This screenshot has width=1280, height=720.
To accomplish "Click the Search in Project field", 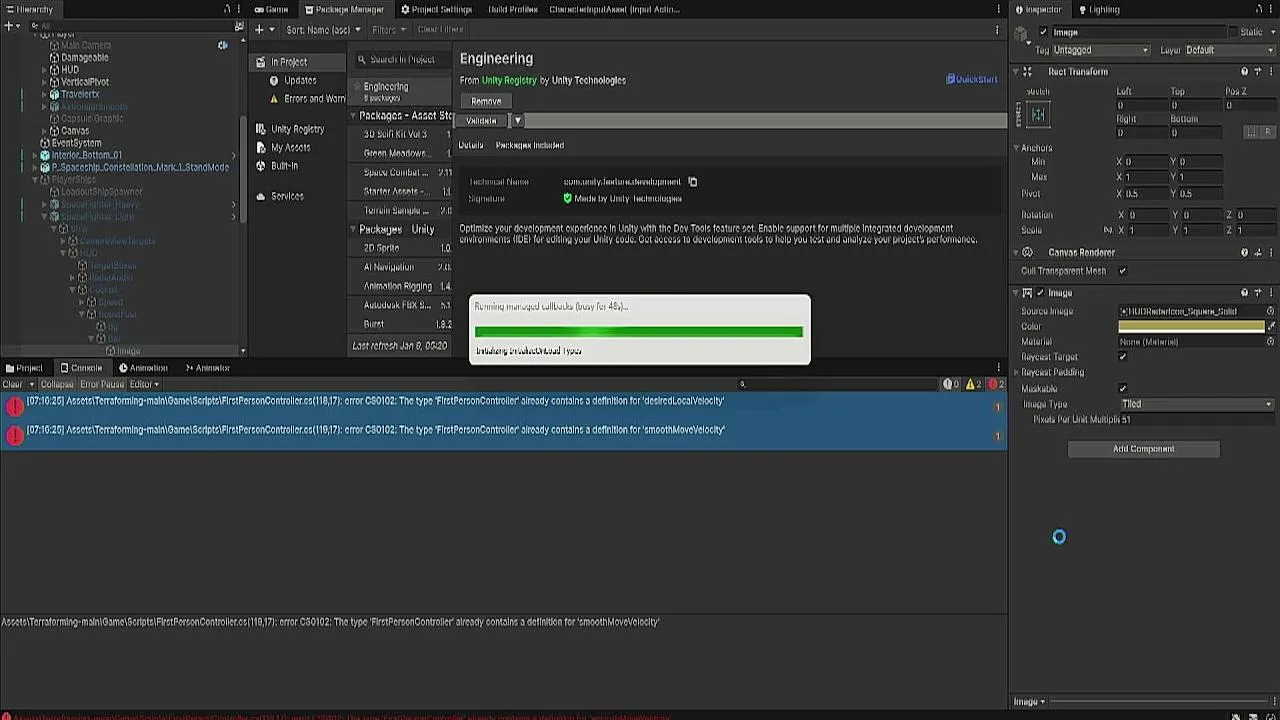I will [x=403, y=60].
